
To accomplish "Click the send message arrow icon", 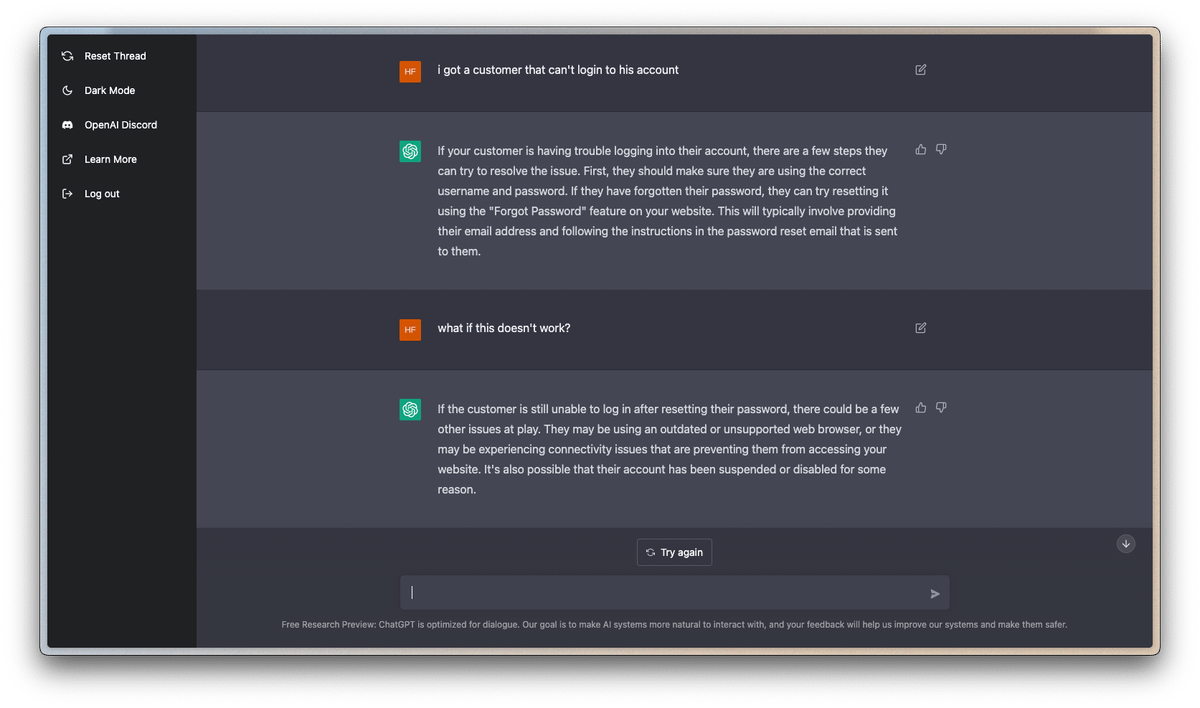I will click(935, 594).
